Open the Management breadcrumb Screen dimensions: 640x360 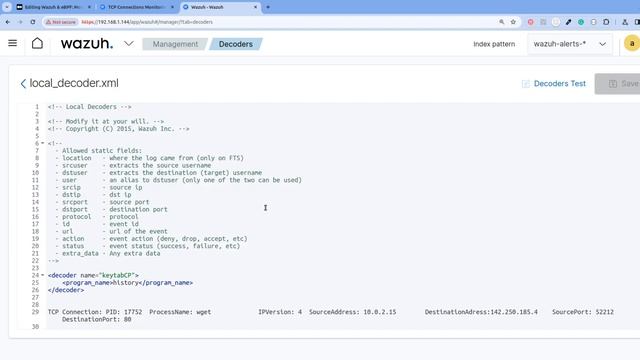click(175, 44)
